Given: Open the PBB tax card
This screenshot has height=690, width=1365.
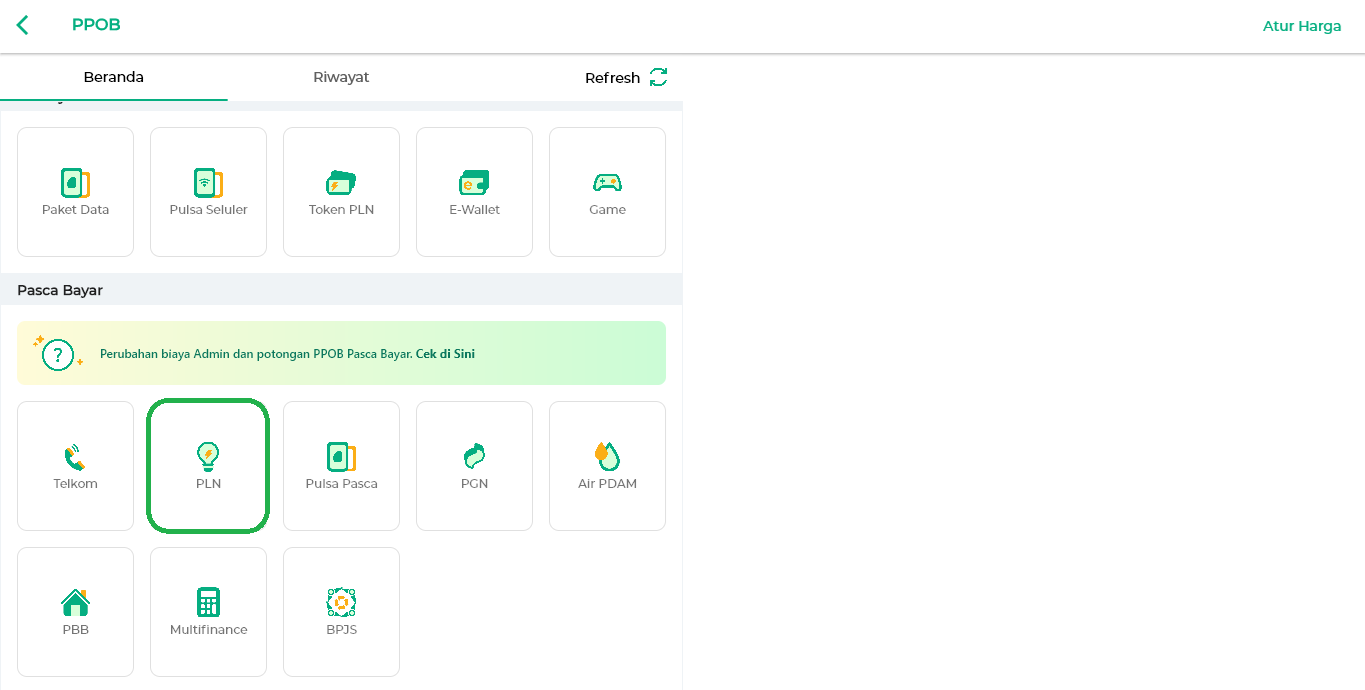Looking at the screenshot, I should (x=75, y=612).
